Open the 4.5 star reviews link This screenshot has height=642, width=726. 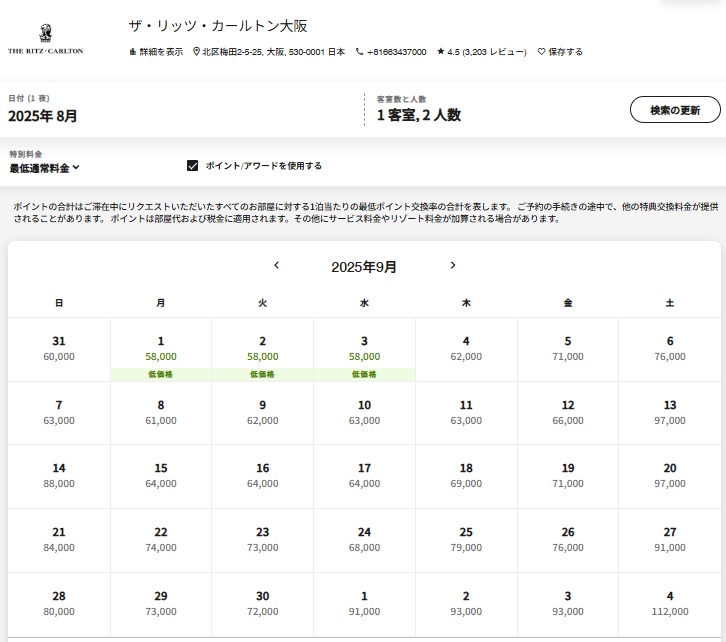point(482,52)
